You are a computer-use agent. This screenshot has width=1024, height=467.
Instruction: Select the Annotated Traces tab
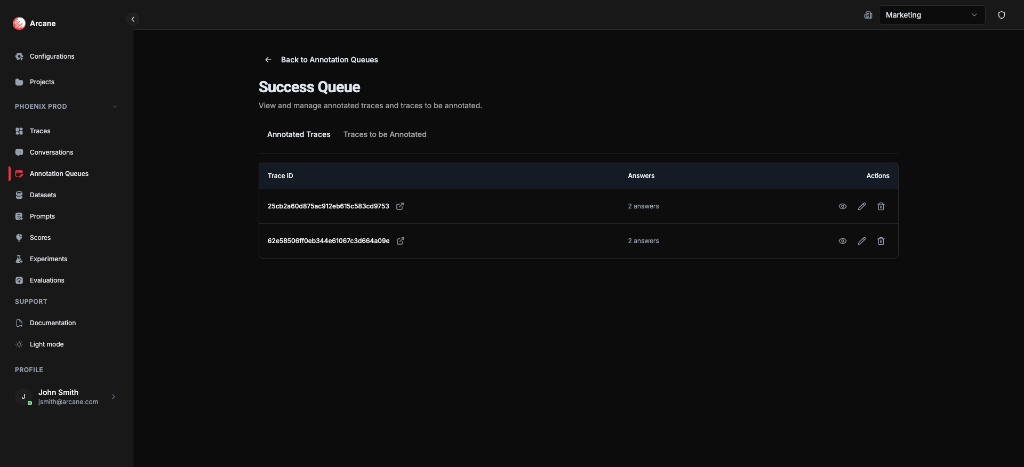tap(298, 134)
